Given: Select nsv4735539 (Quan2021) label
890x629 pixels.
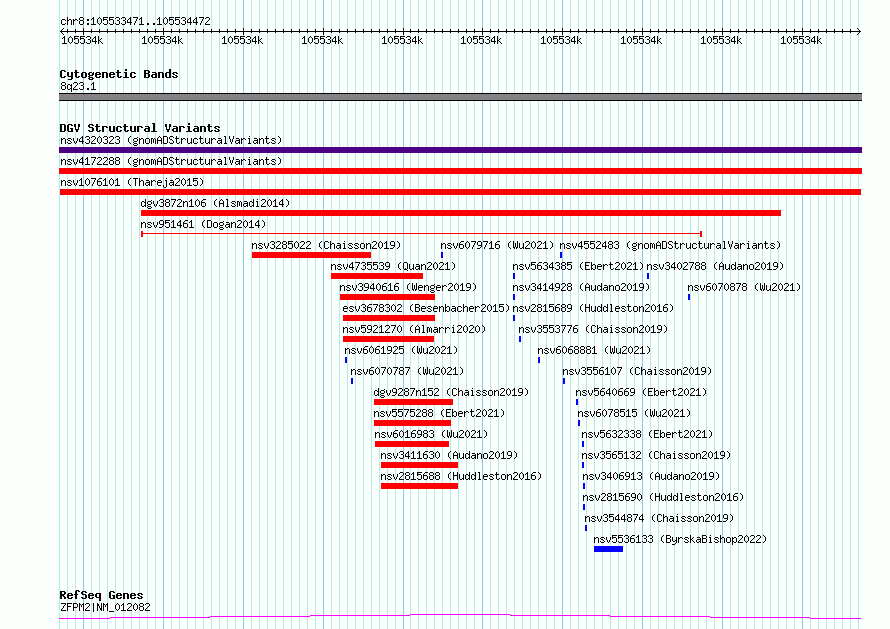Looking at the screenshot, I should click(x=393, y=266).
